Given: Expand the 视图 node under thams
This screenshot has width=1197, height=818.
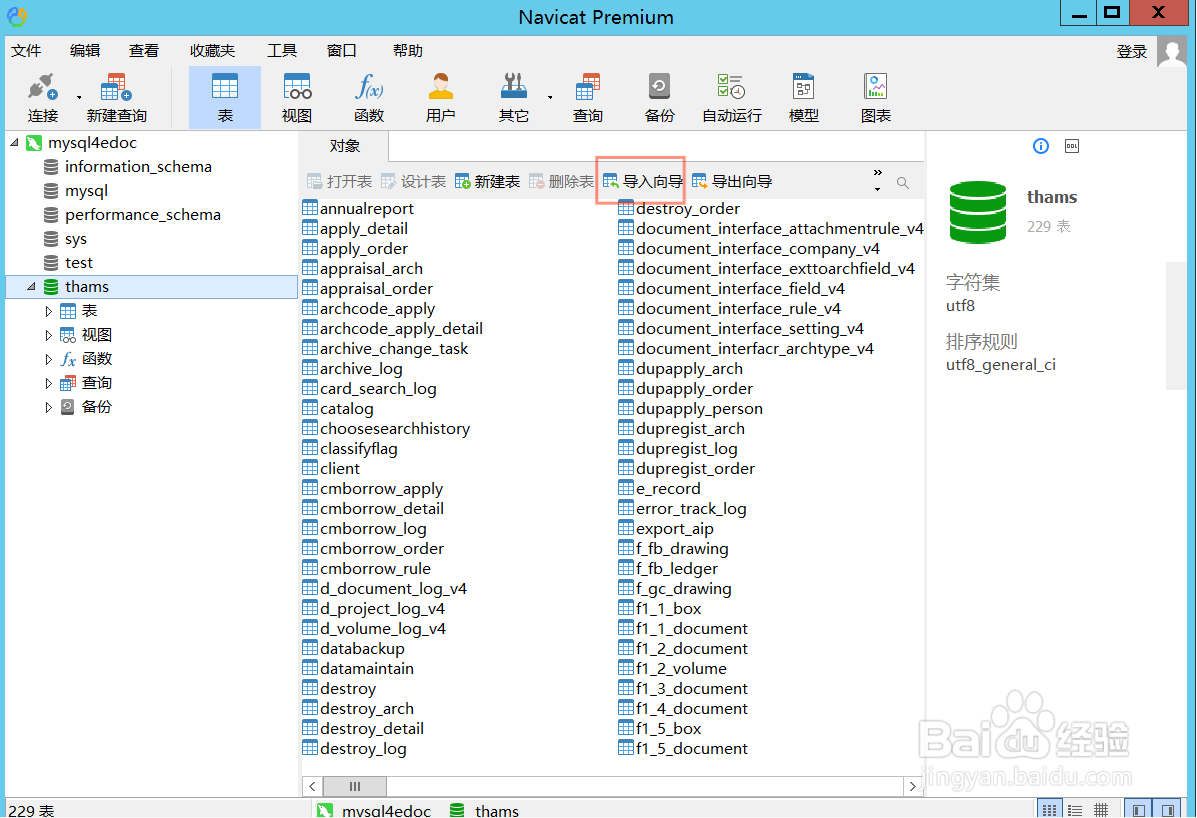Looking at the screenshot, I should pos(48,335).
